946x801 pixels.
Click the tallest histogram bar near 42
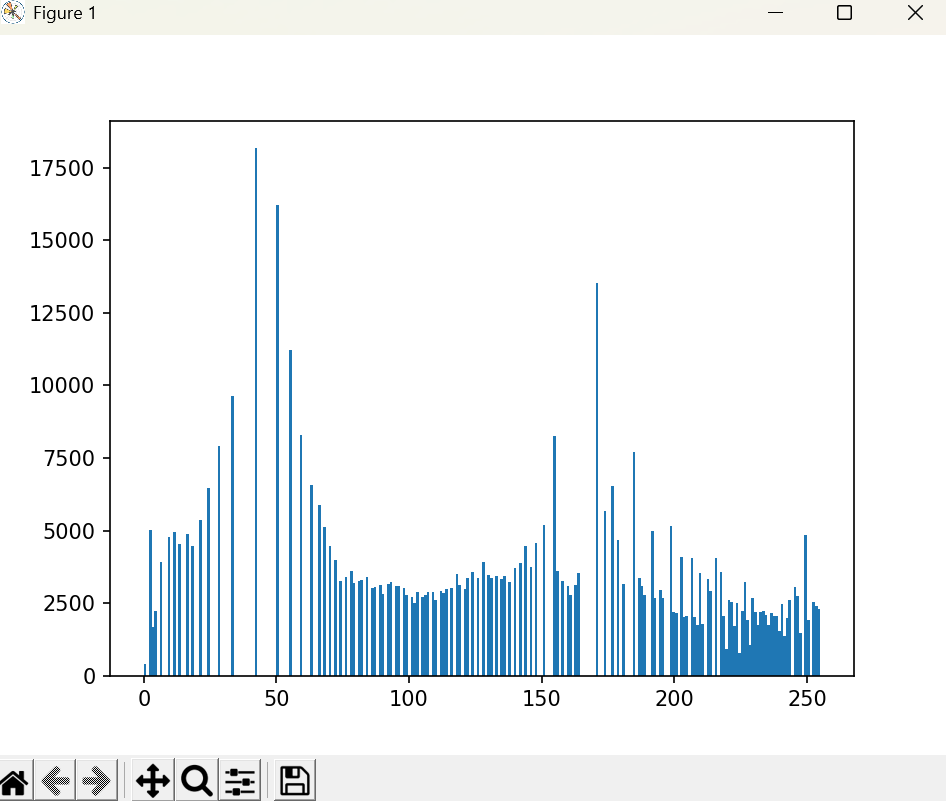(x=256, y=411)
